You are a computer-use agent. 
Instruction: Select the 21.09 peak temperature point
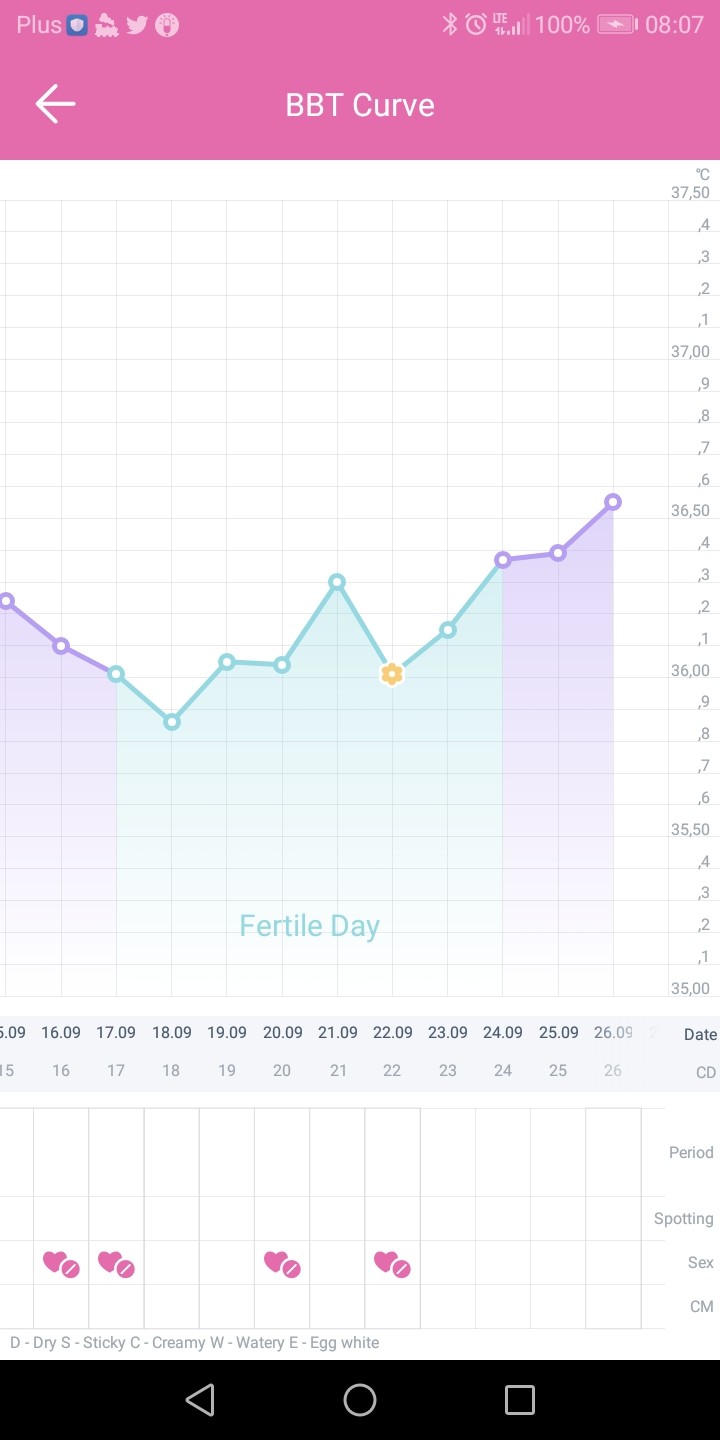point(337,582)
